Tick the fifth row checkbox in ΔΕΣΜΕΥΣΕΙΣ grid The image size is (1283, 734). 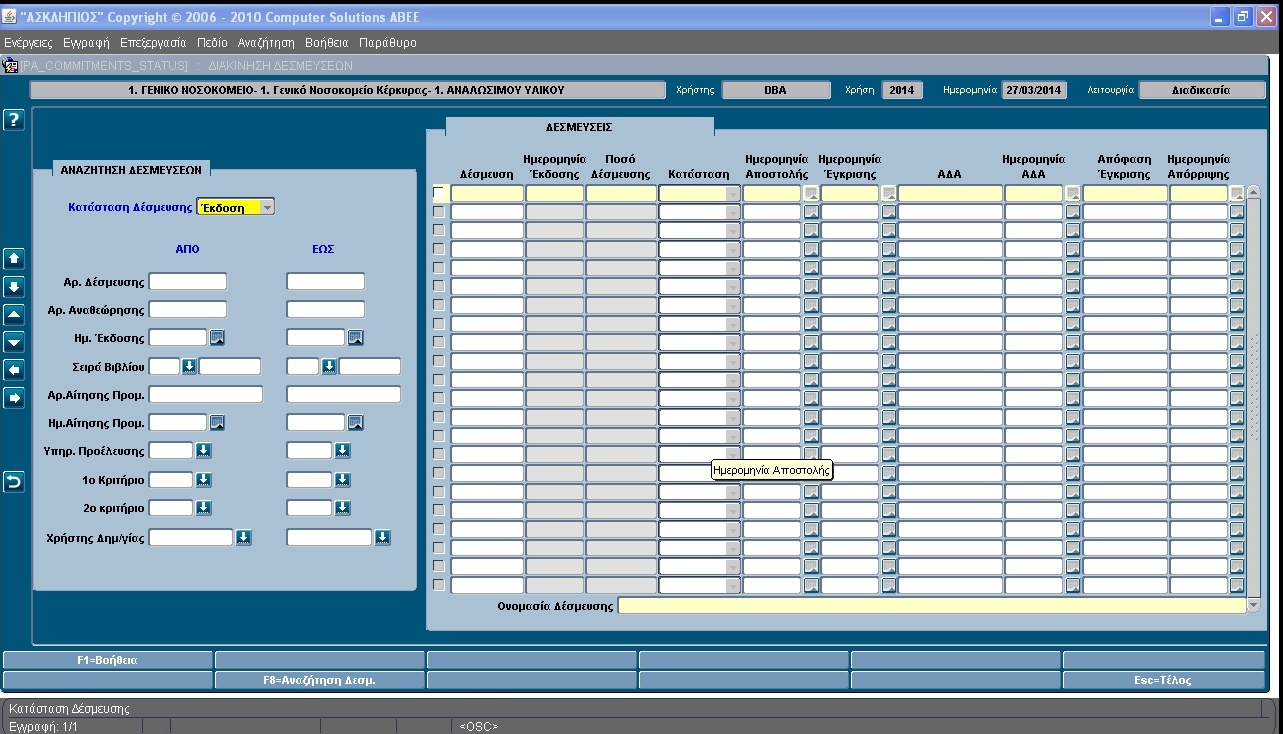(438, 267)
